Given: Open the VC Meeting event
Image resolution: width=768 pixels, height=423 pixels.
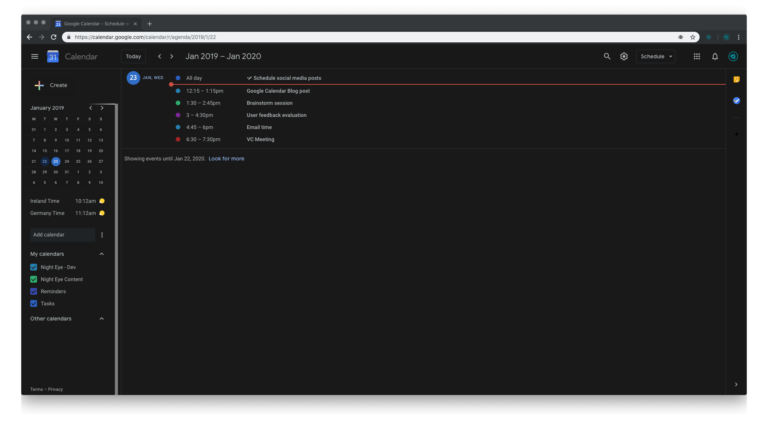Looking at the screenshot, I should pyautogui.click(x=260, y=139).
